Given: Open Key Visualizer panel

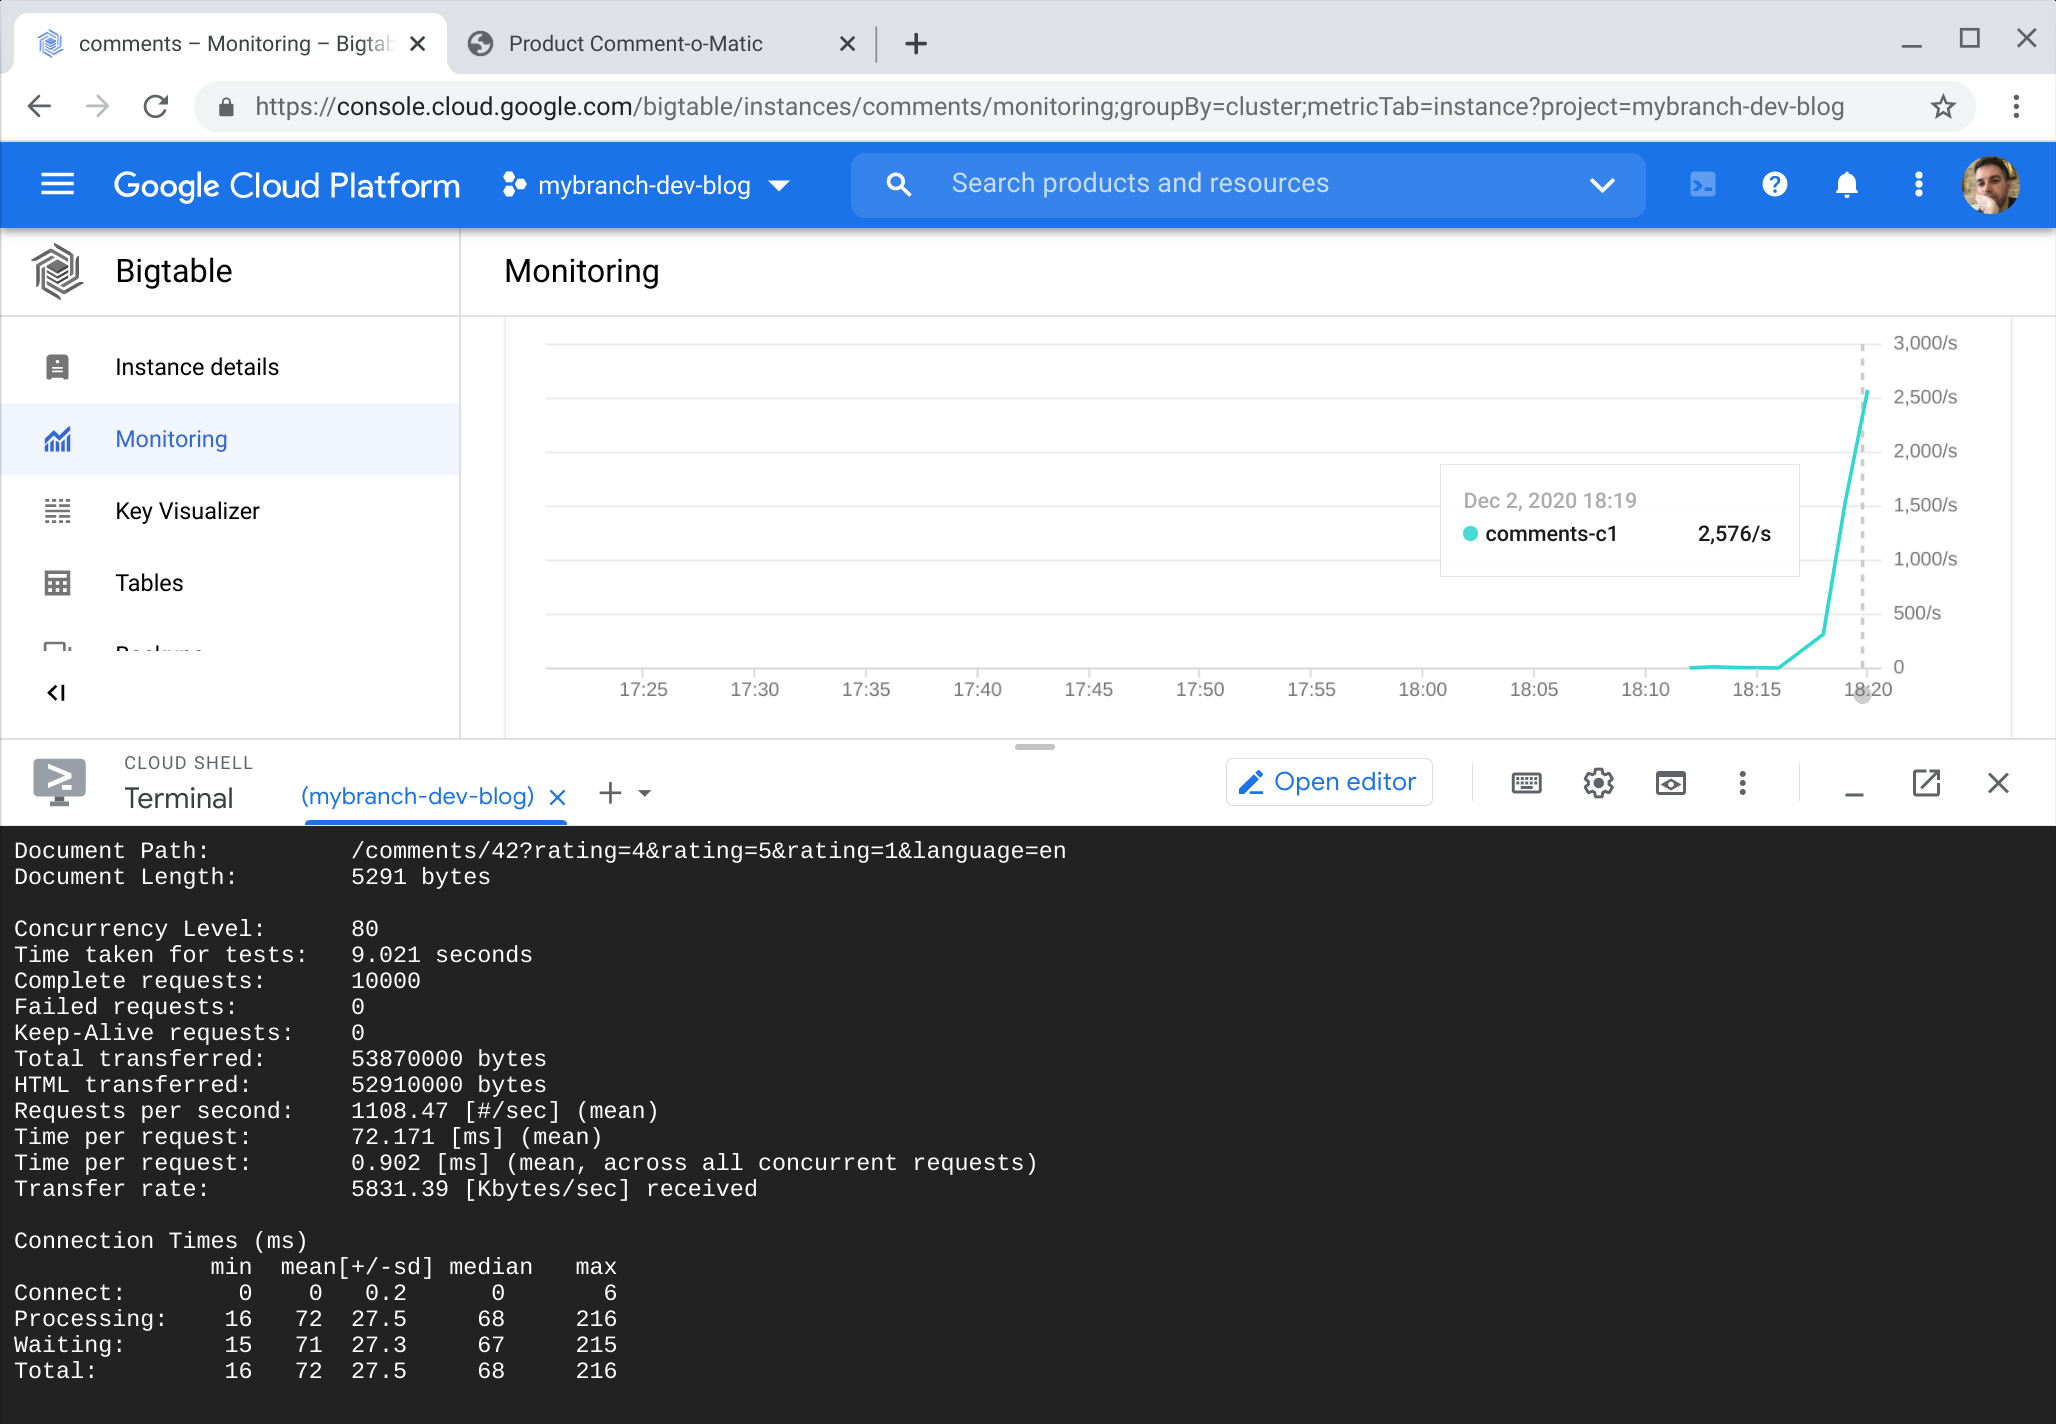Looking at the screenshot, I should tap(187, 510).
